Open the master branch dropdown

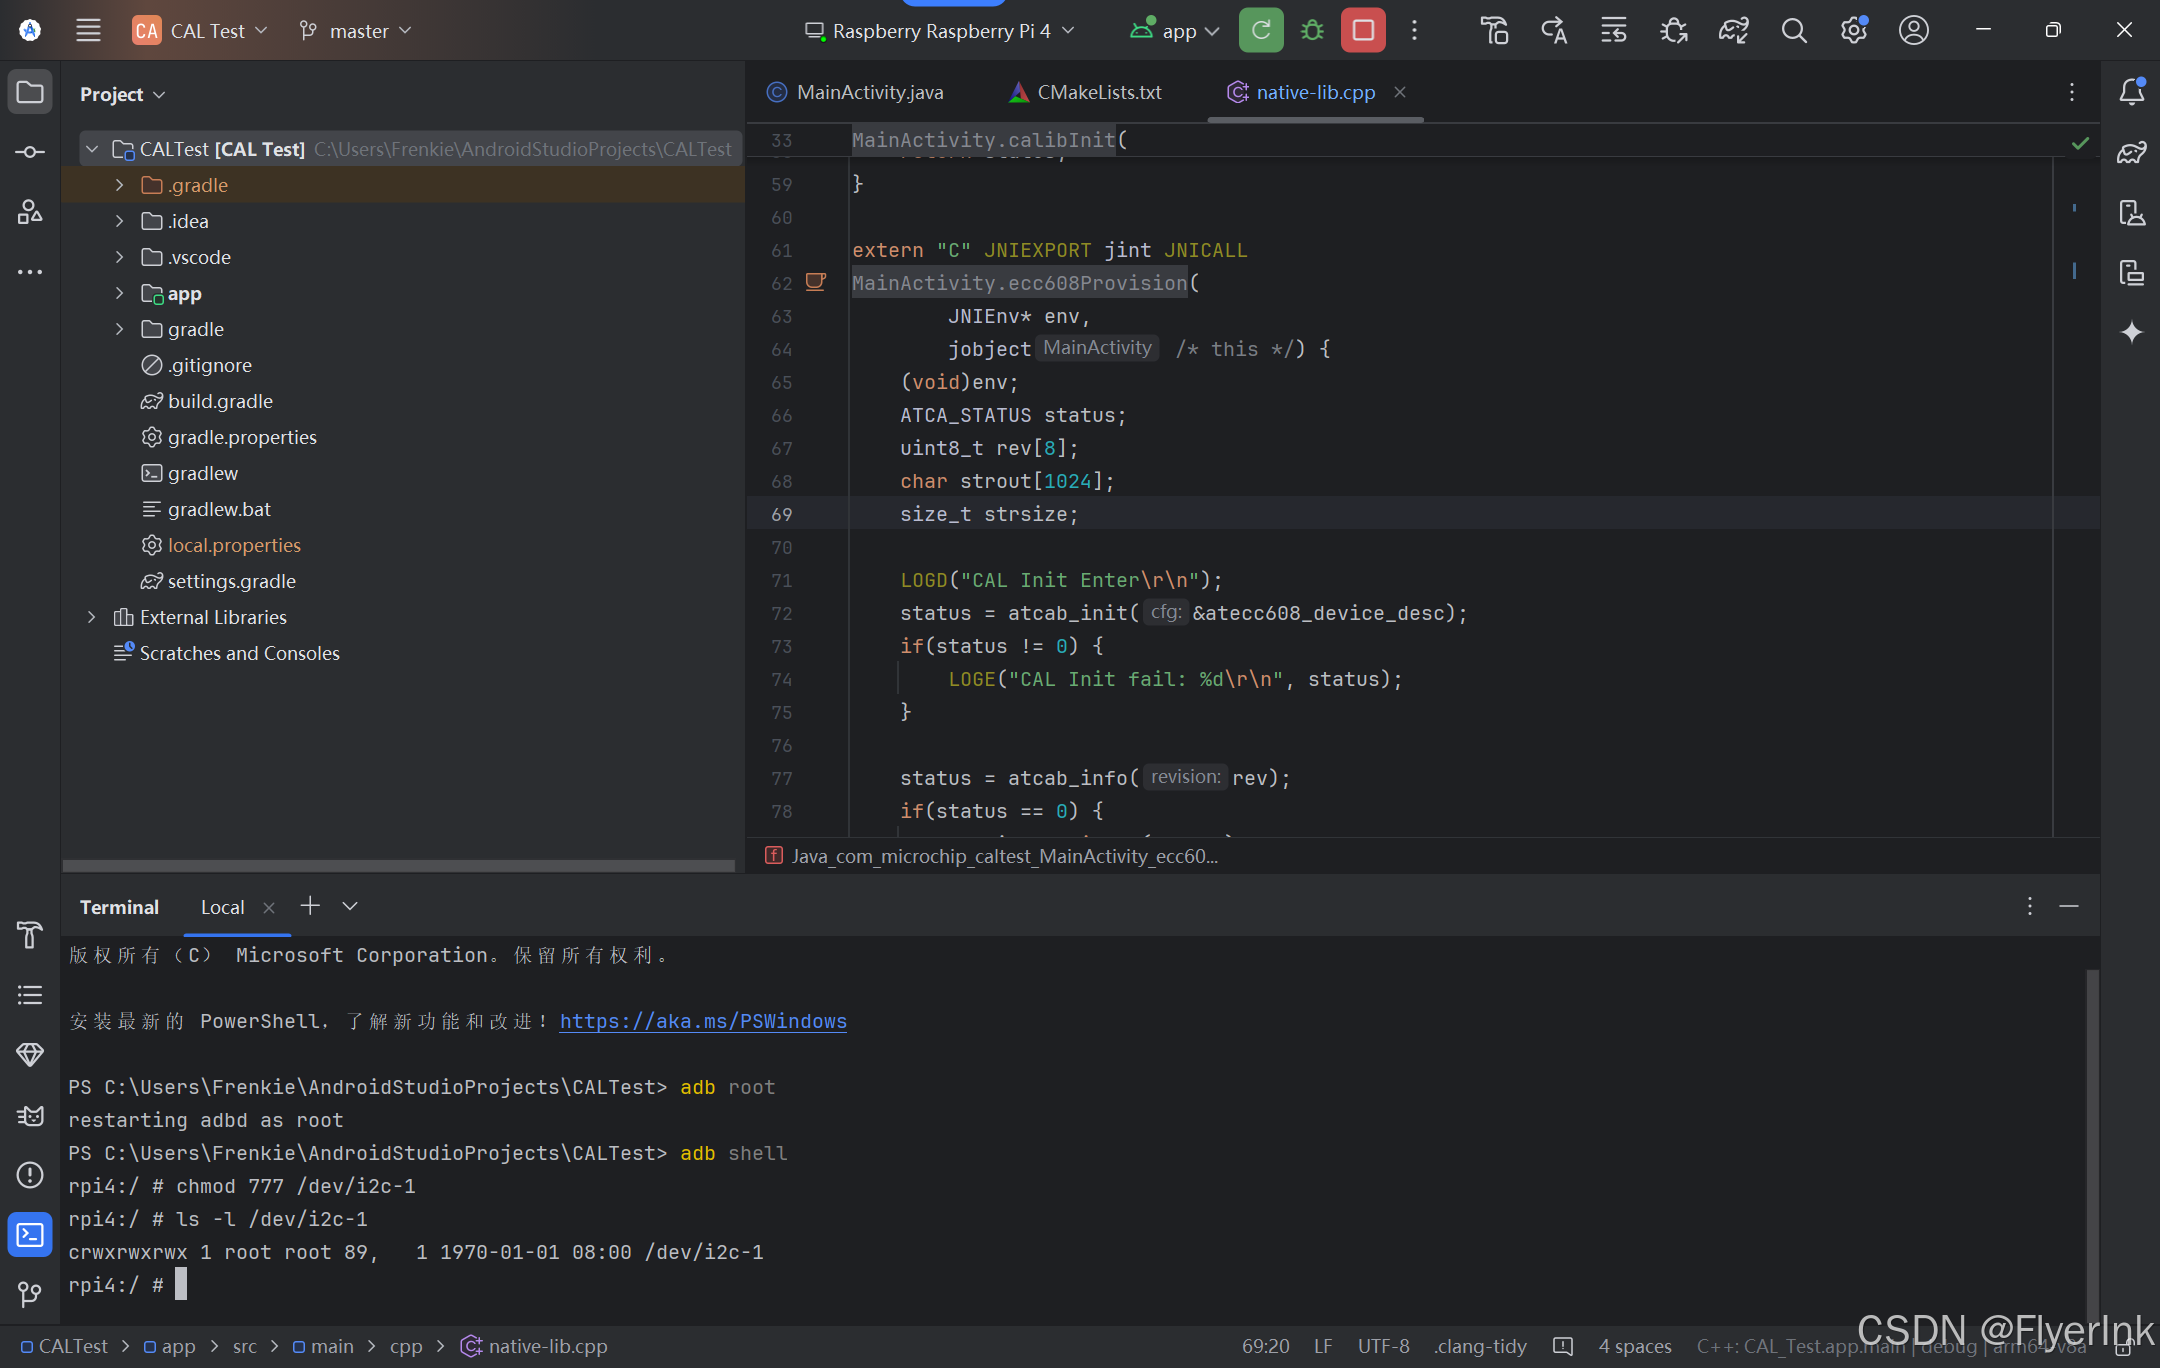pyautogui.click(x=355, y=30)
